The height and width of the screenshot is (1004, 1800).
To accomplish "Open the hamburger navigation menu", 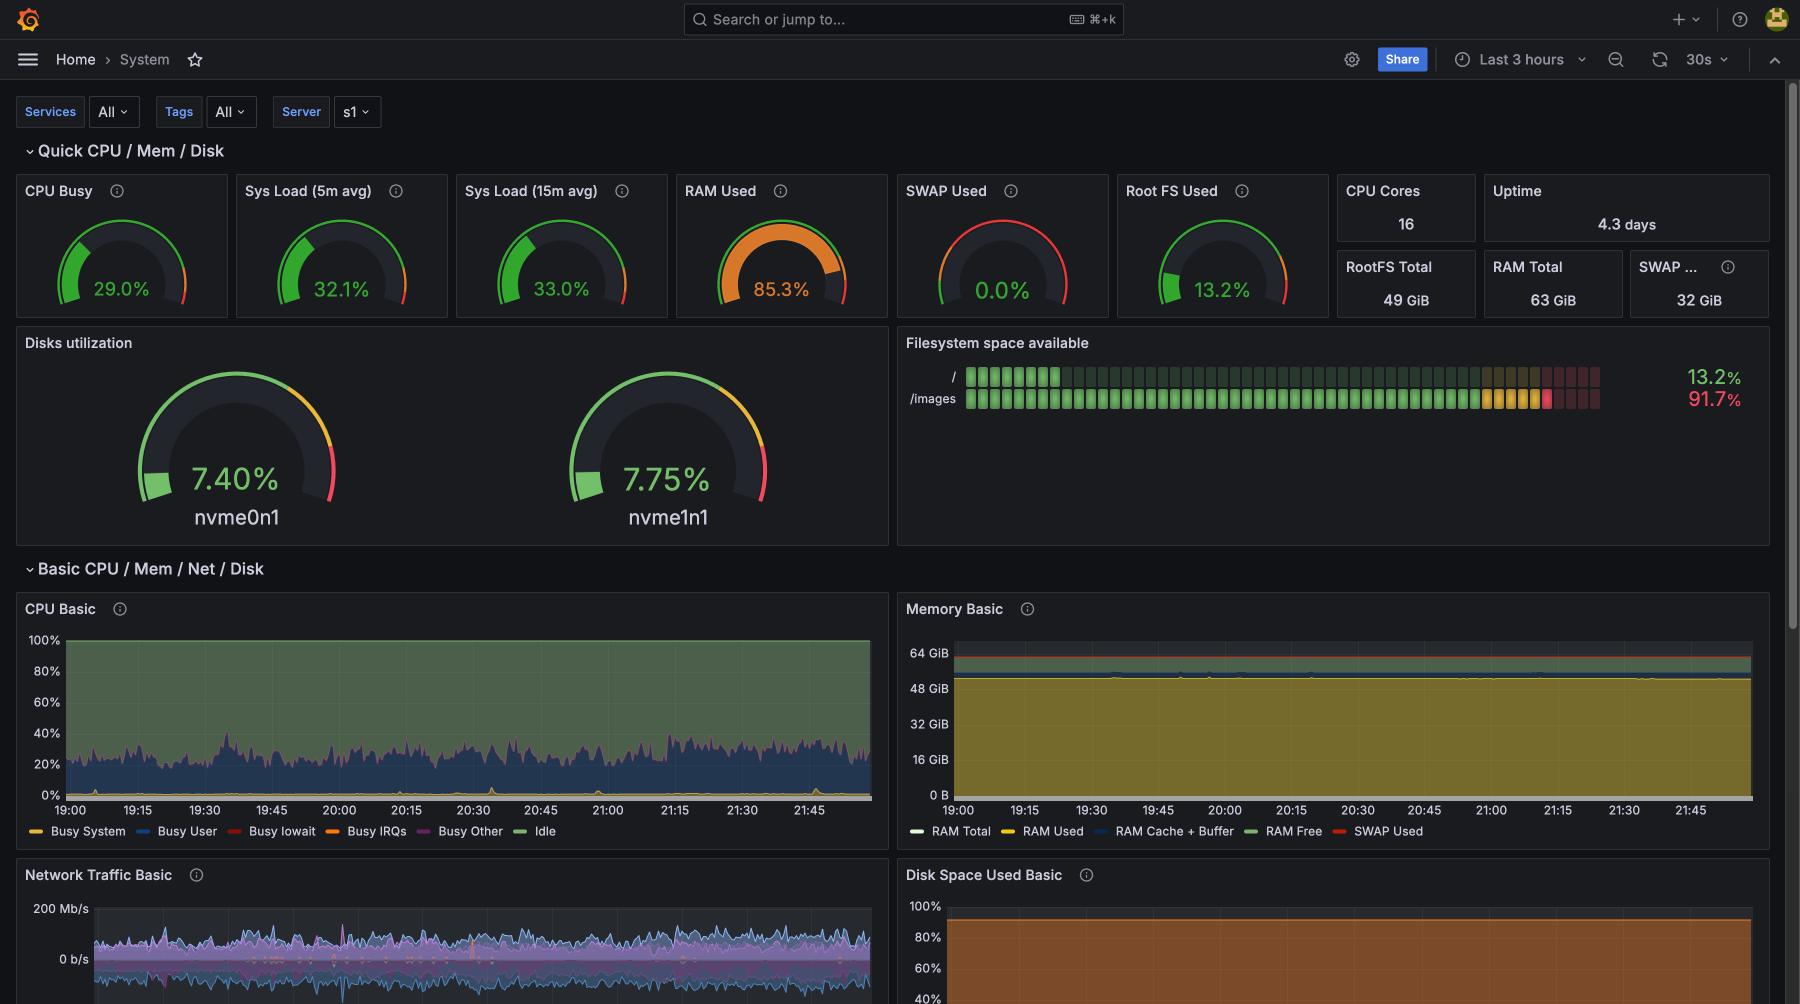I will click(28, 60).
